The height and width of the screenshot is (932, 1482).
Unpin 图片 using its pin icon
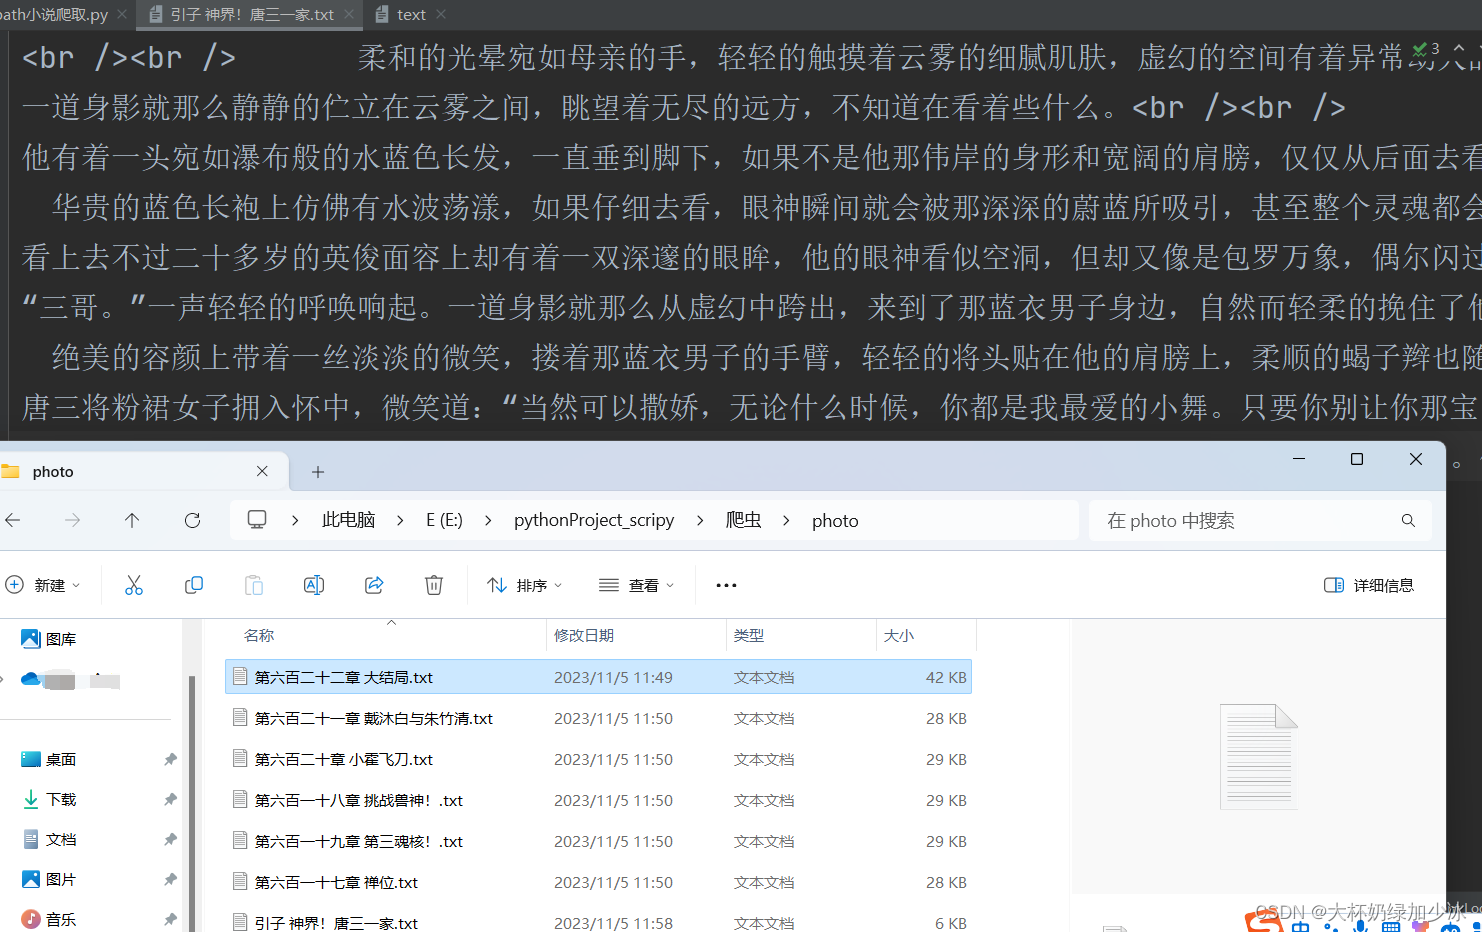pos(170,879)
